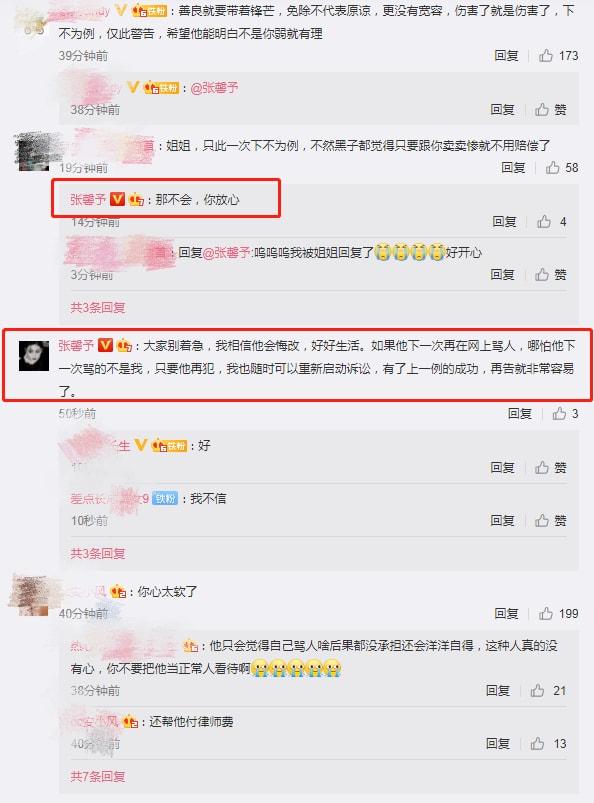
Task: Like the comment with 173 likes
Action: (546, 55)
